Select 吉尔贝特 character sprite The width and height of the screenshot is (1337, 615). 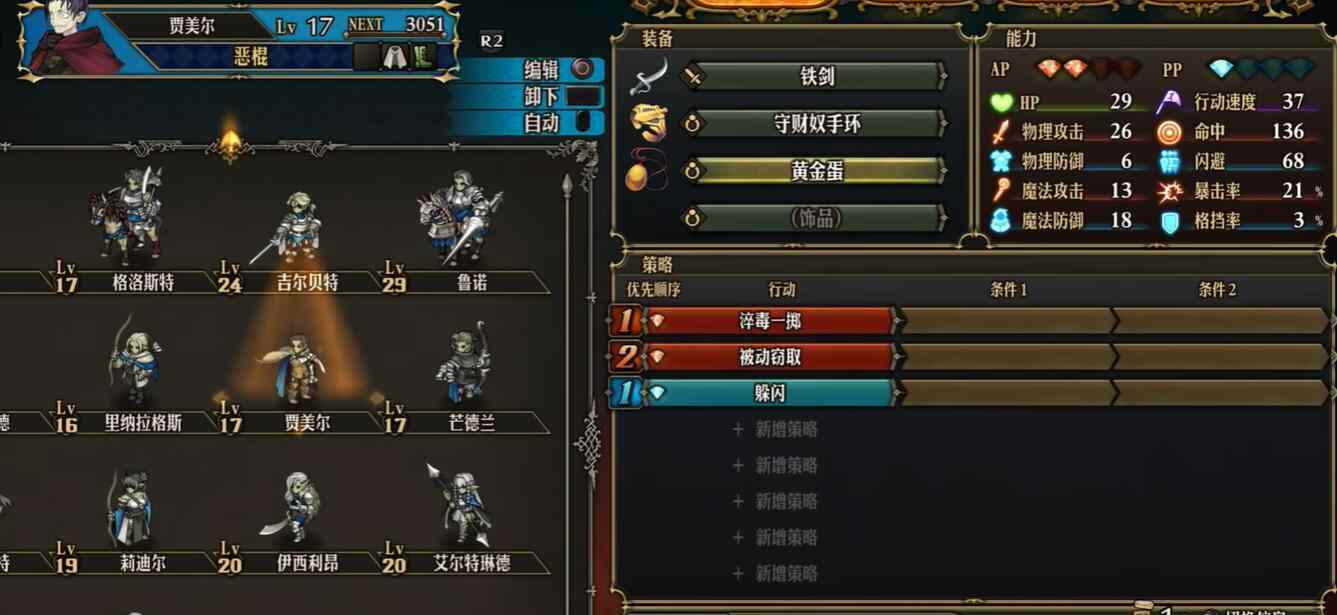[x=295, y=230]
